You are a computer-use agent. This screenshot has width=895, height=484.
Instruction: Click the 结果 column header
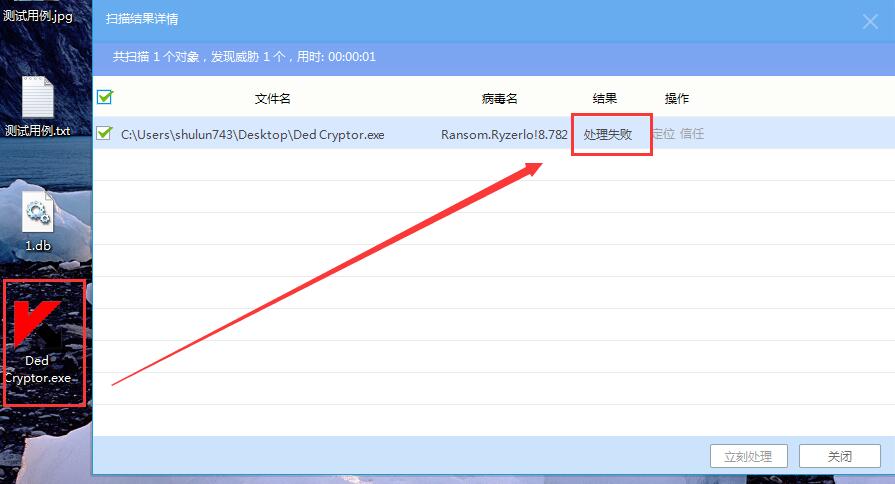[x=604, y=98]
